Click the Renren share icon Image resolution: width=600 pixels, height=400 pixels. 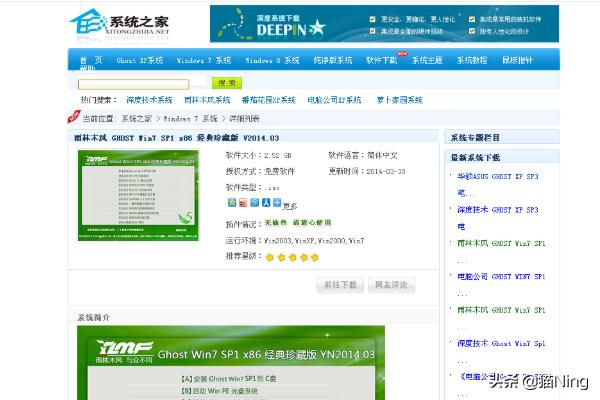coord(265,203)
